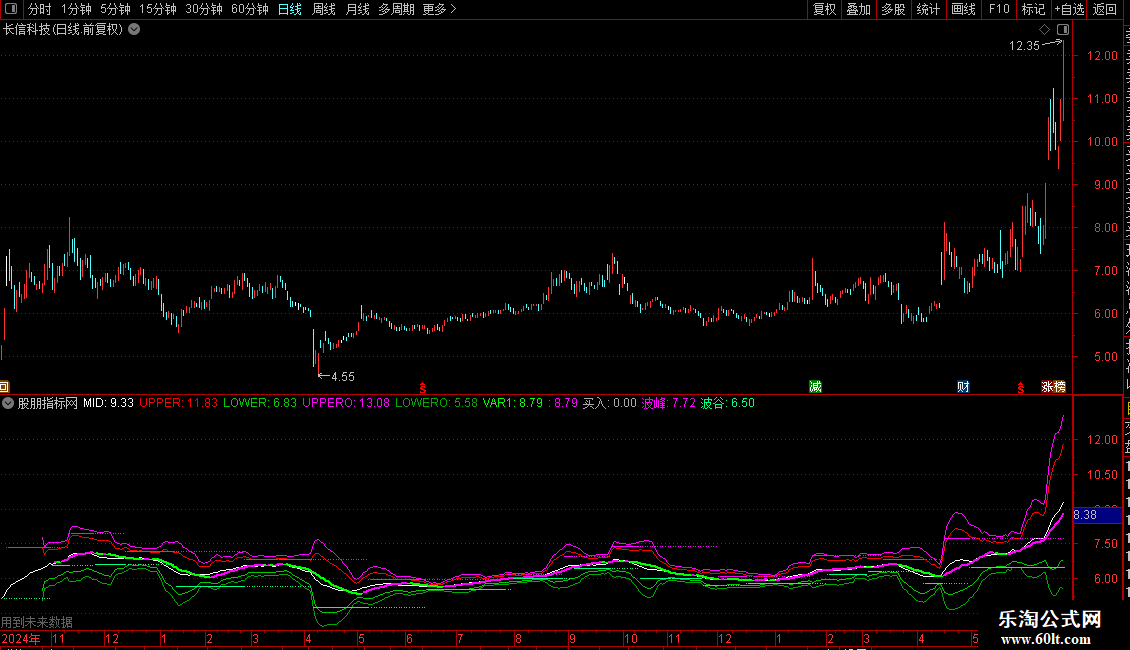
Task: Click the 叠加 overlay button
Action: (859, 9)
